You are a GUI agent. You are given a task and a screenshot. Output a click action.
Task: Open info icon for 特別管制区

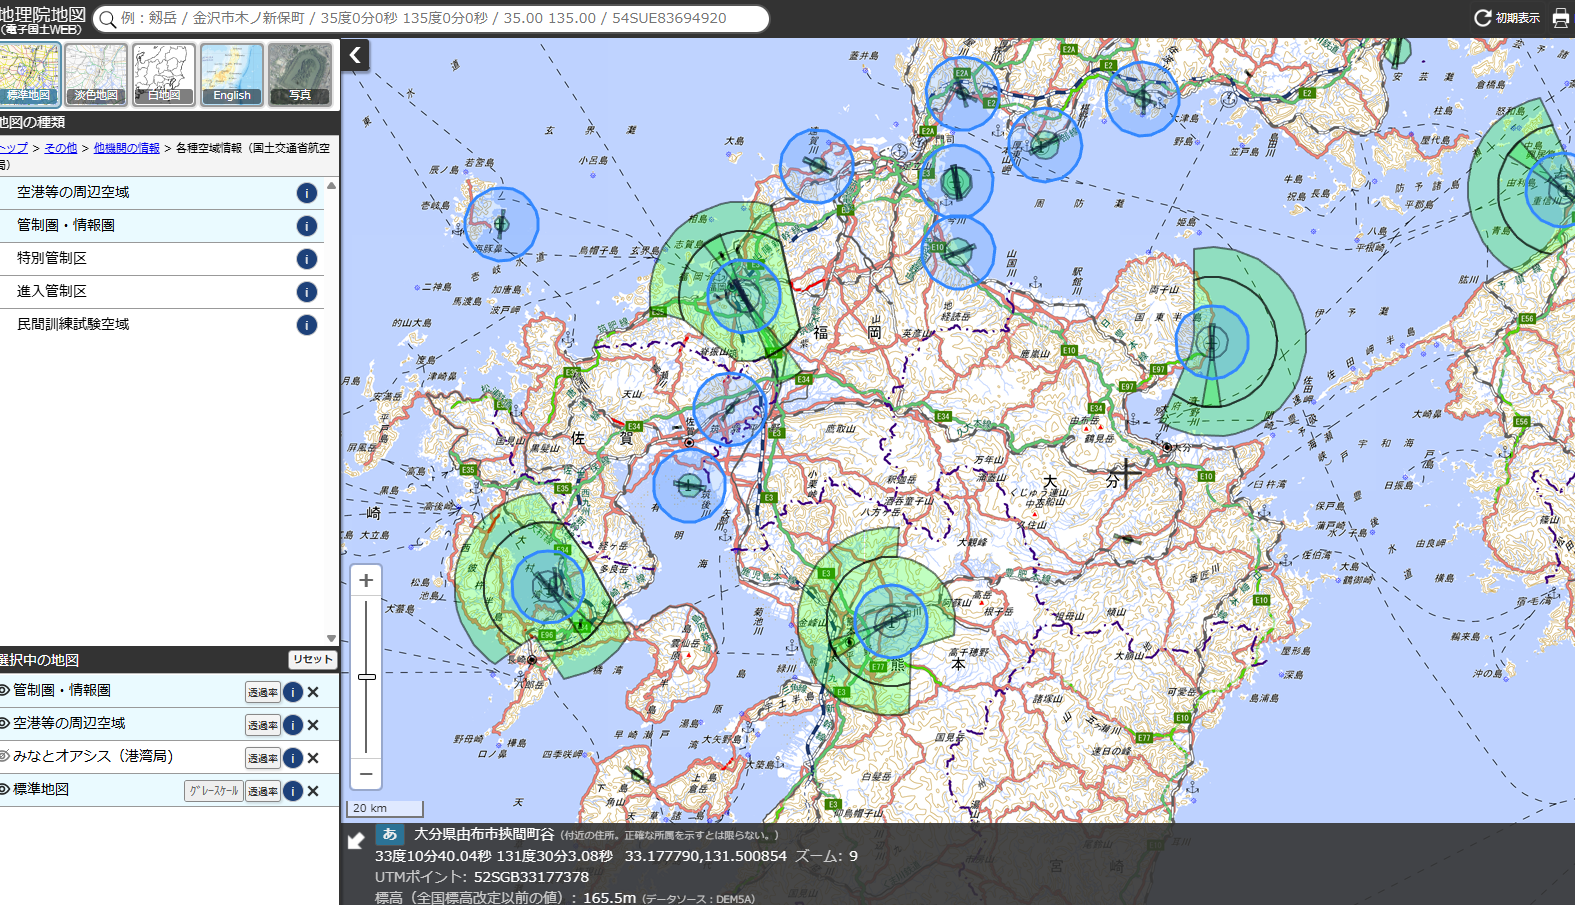pyautogui.click(x=307, y=259)
